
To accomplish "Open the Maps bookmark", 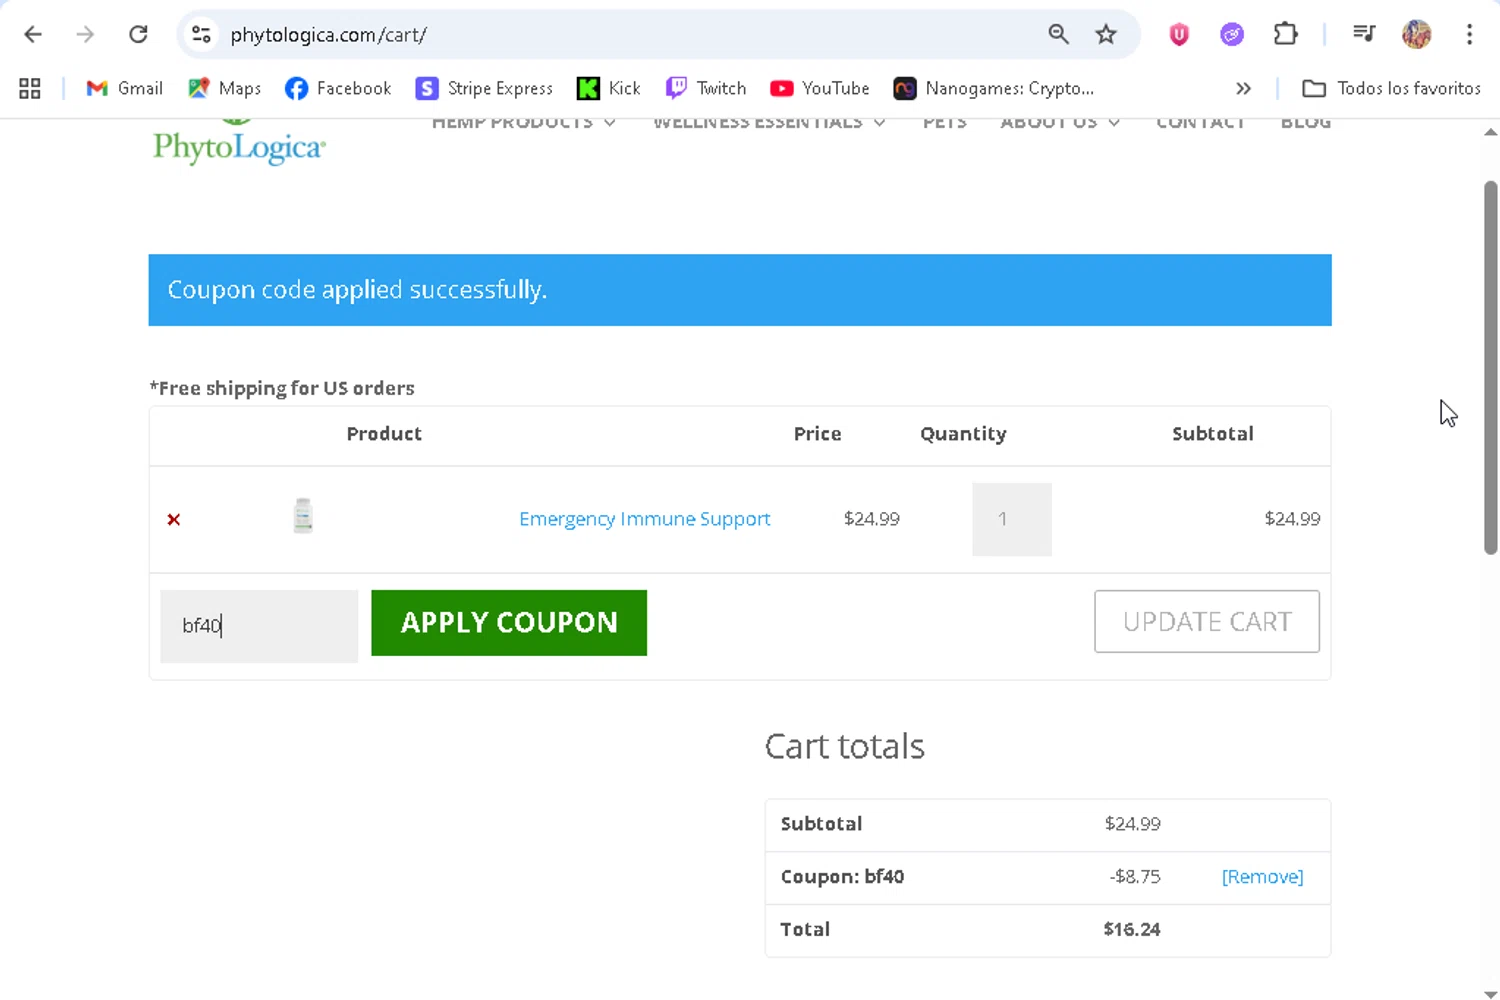I will click(x=225, y=89).
